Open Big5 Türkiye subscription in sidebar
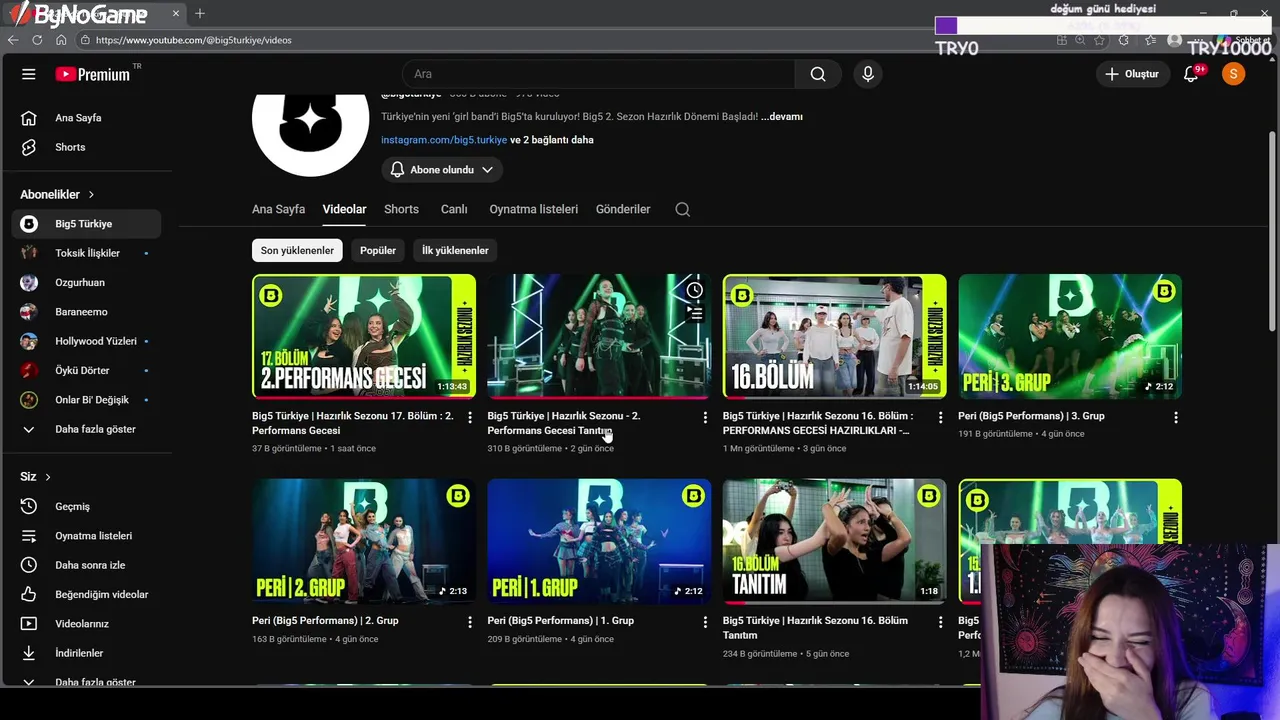The width and height of the screenshot is (1280, 720). pos(88,224)
